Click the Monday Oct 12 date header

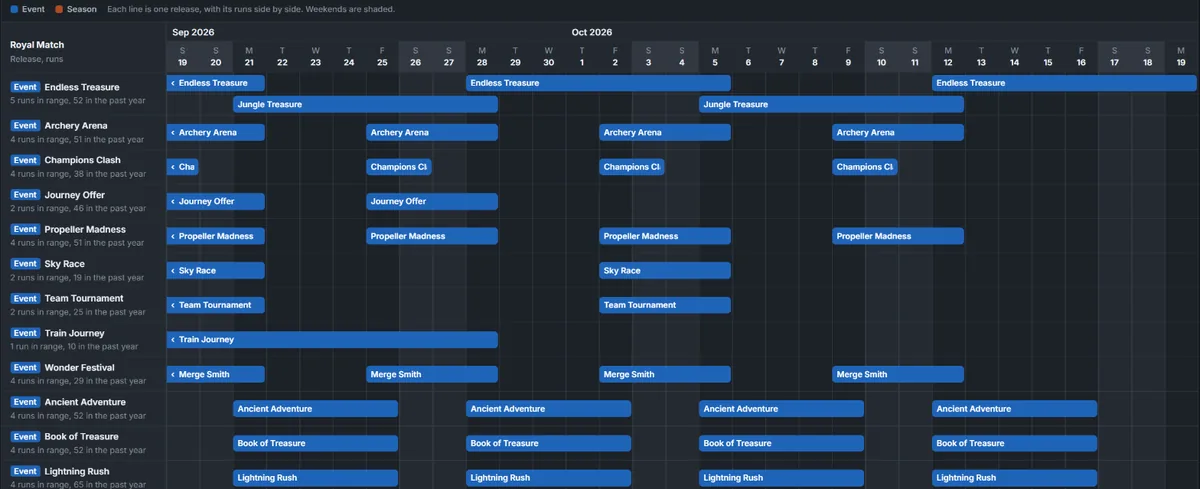pos(948,56)
